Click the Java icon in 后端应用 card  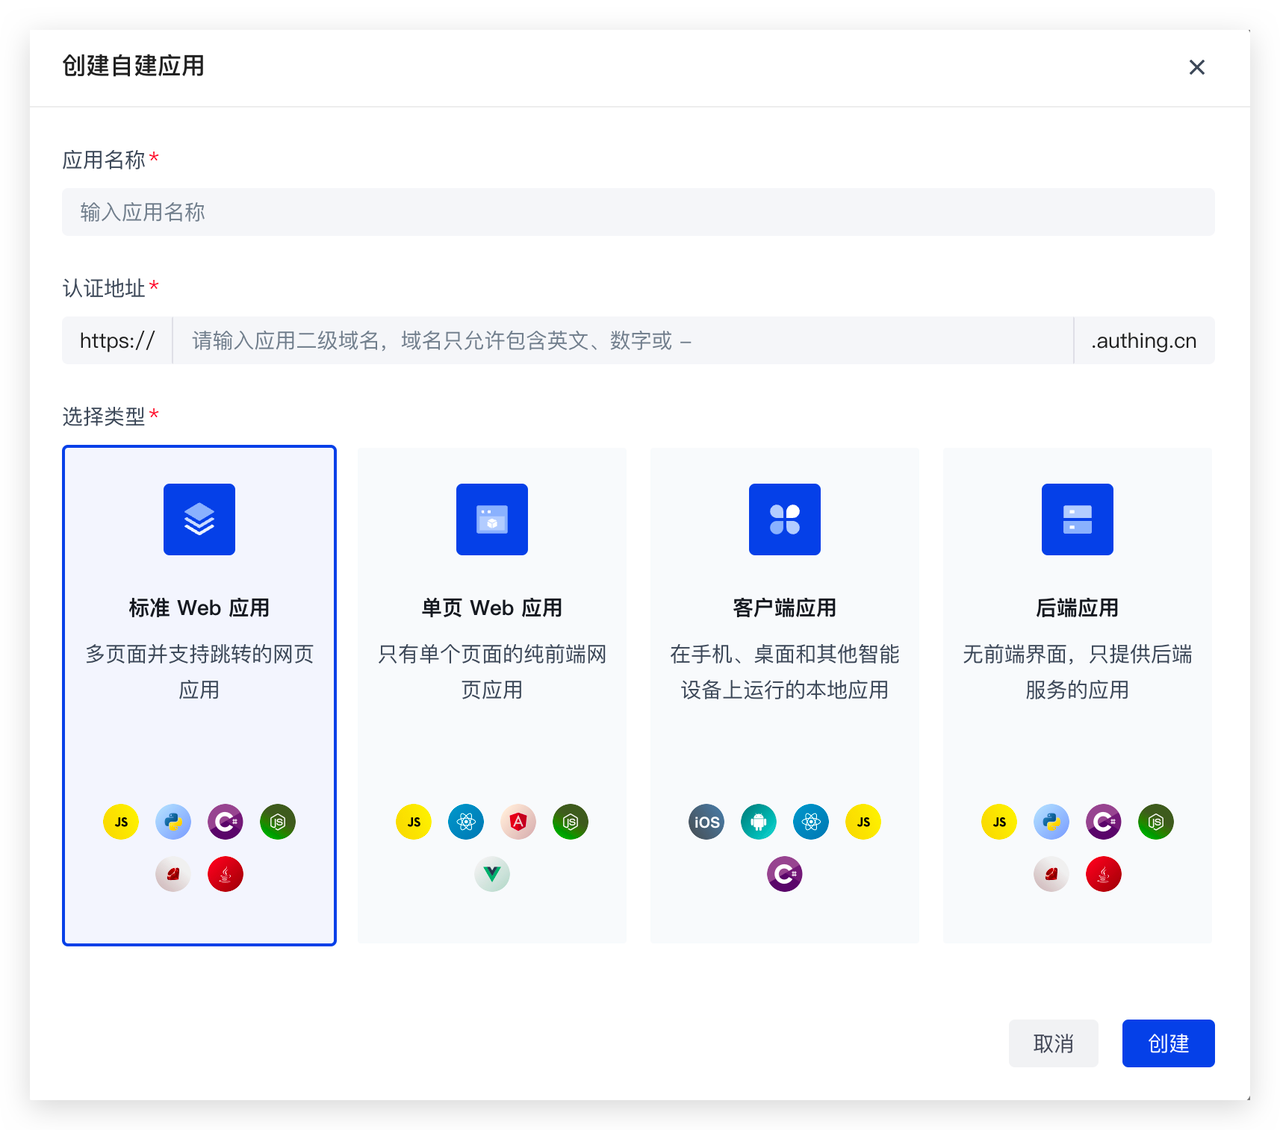(x=1103, y=874)
